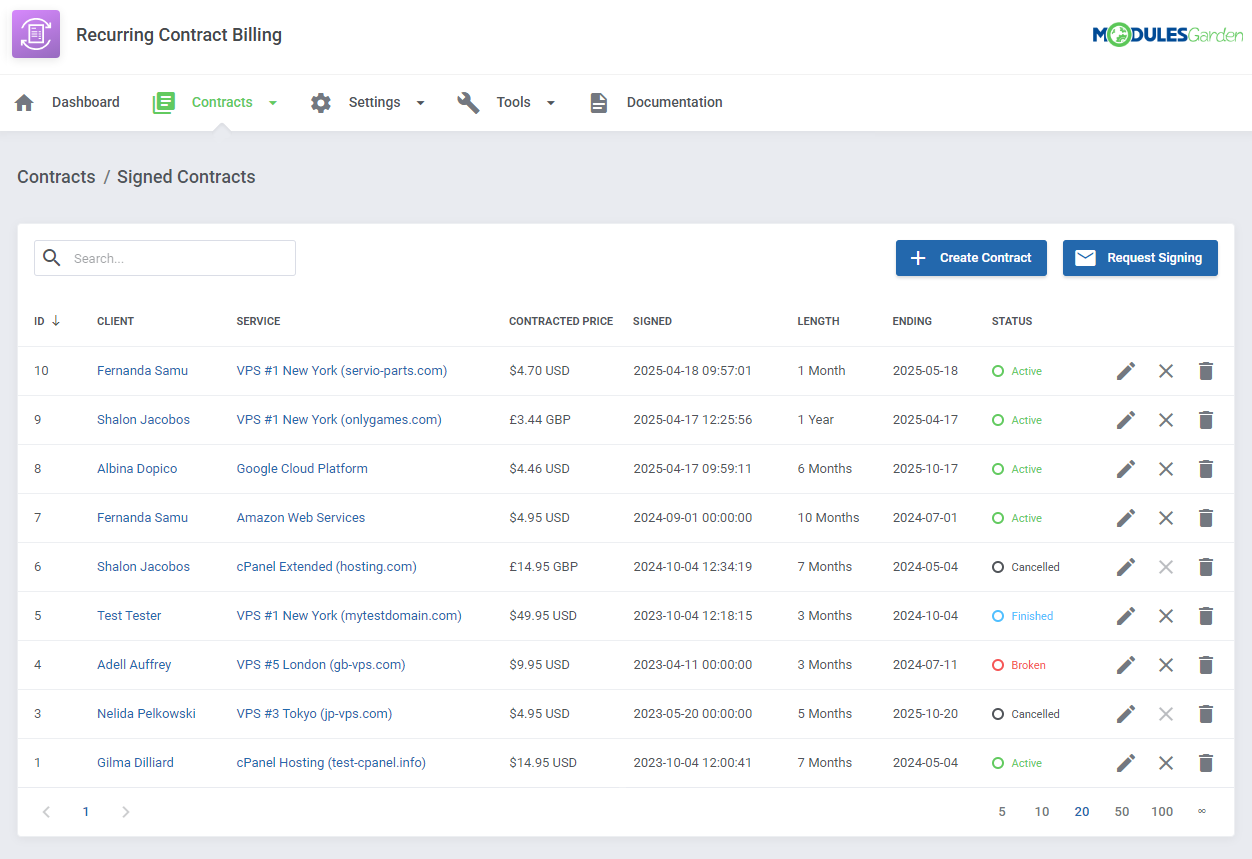Expand the Tools menu dropdown arrow
Screen dimensions: 1252x859
coord(550,103)
